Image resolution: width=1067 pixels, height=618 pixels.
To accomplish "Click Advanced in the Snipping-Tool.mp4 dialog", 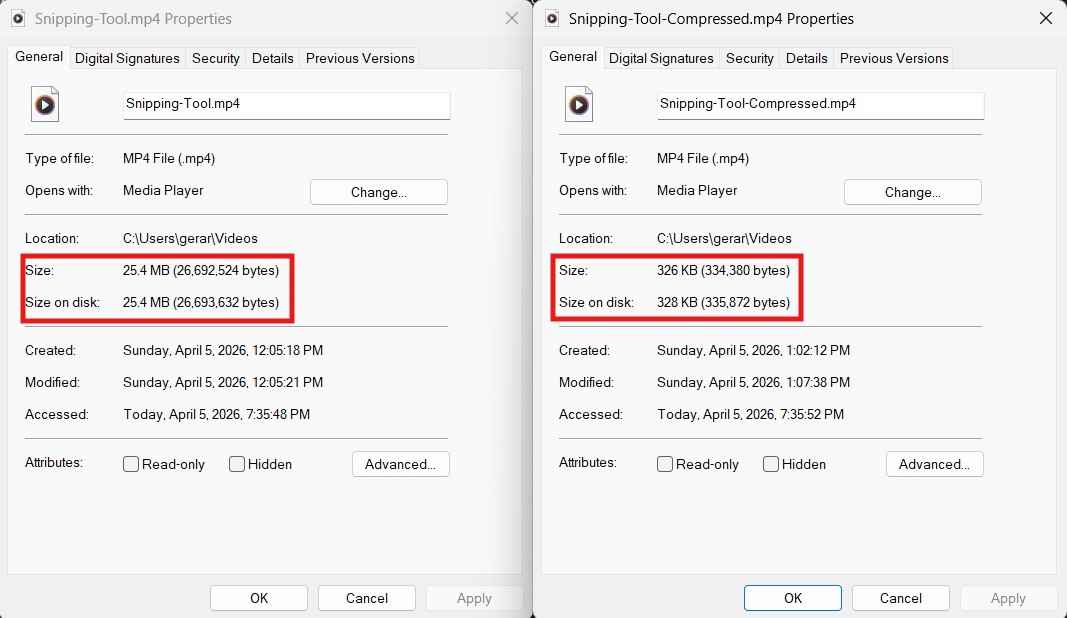I will coord(400,464).
